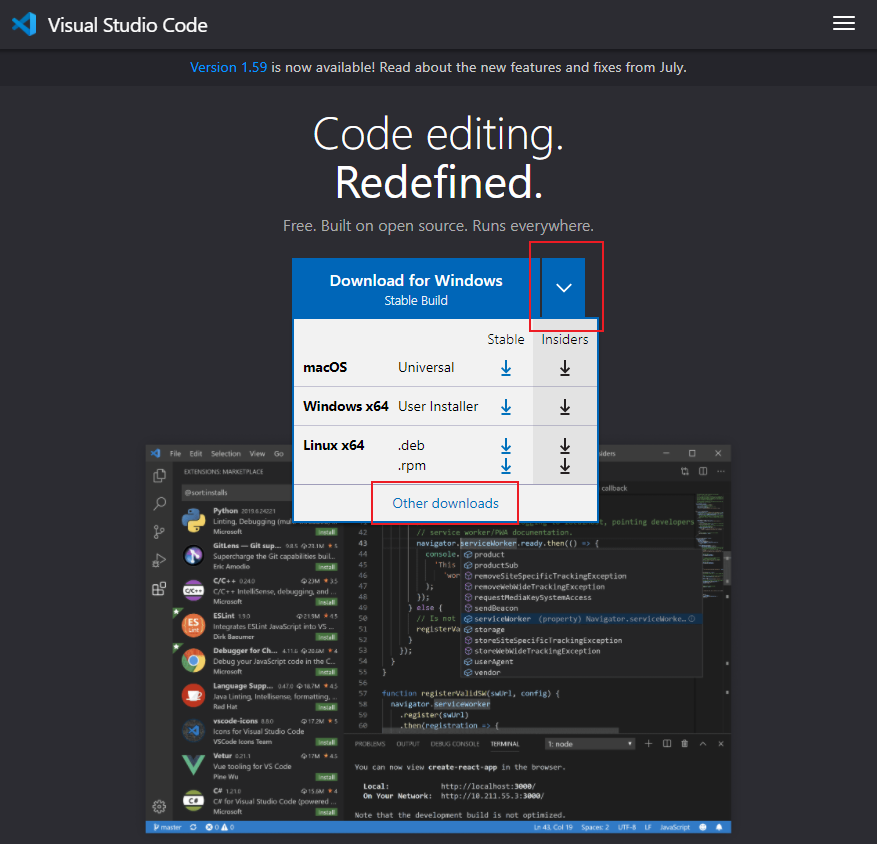Download Linux x64 .deb Insiders package
This screenshot has height=844, width=877.
pos(565,446)
